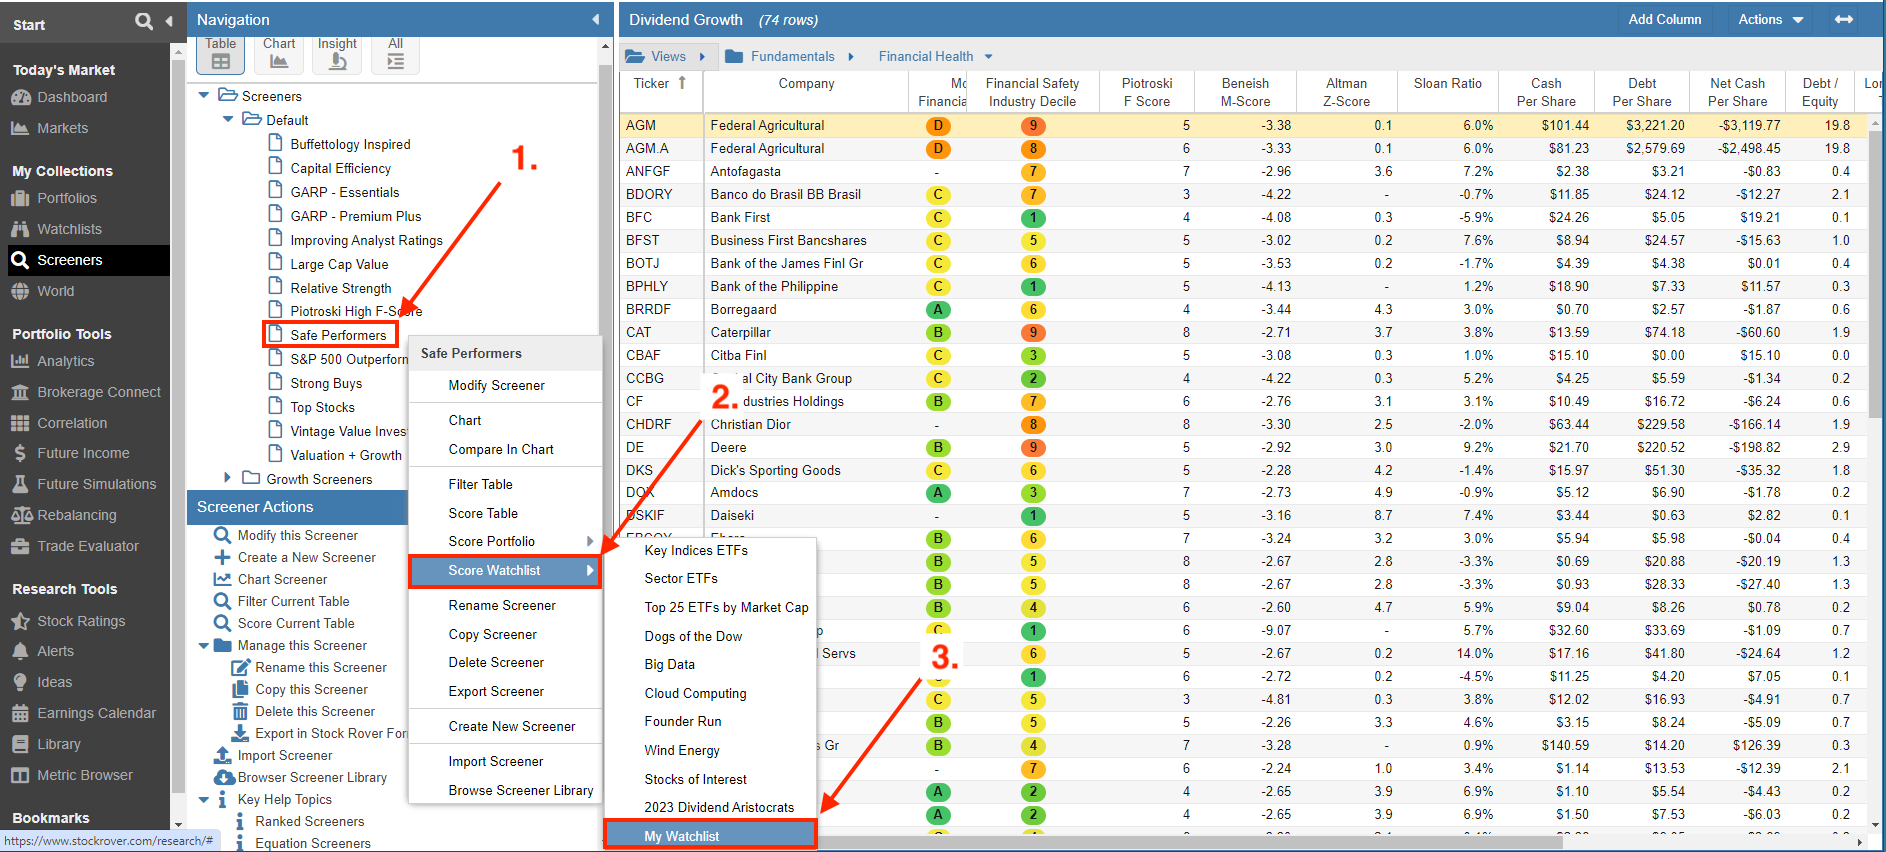Image resolution: width=1886 pixels, height=852 pixels.
Task: Open the Library item
Action: (58, 744)
